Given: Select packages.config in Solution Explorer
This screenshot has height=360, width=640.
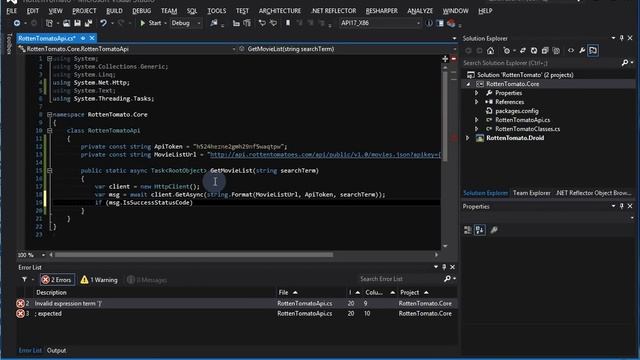Looking at the screenshot, I should pyautogui.click(x=517, y=111).
